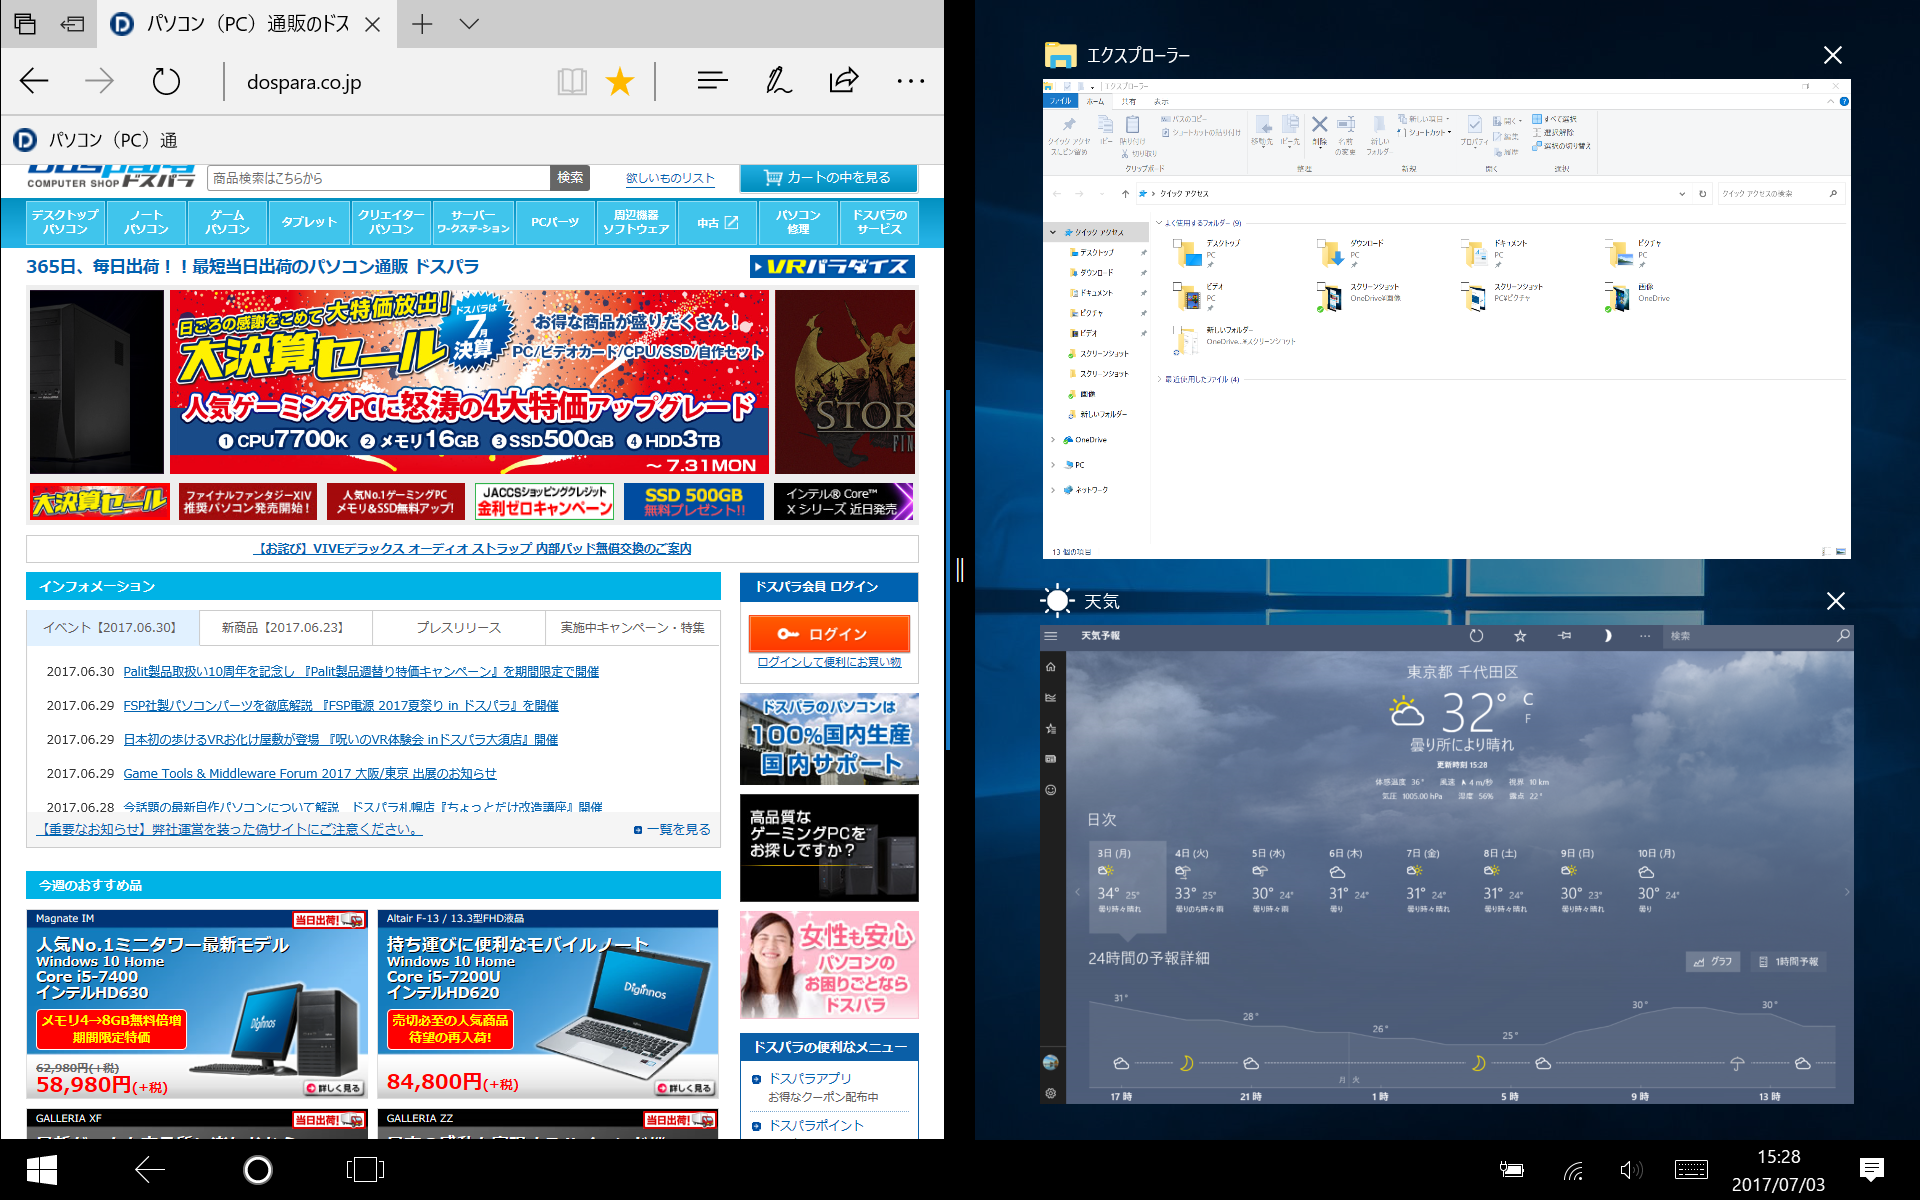Image resolution: width=1920 pixels, height=1200 pixels.
Task: Add Weather location to favorites star
Action: [x=1520, y=636]
